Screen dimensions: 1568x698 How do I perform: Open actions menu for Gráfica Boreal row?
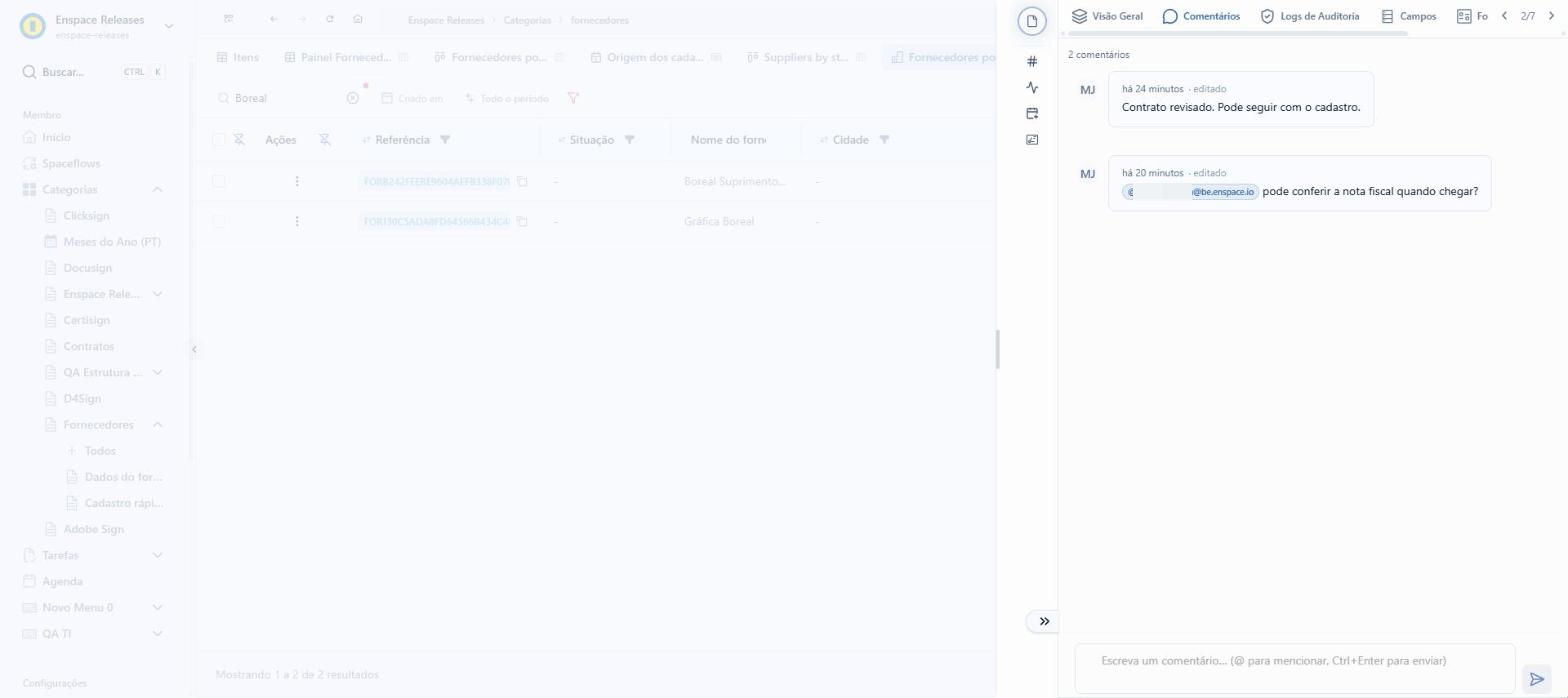(x=297, y=221)
